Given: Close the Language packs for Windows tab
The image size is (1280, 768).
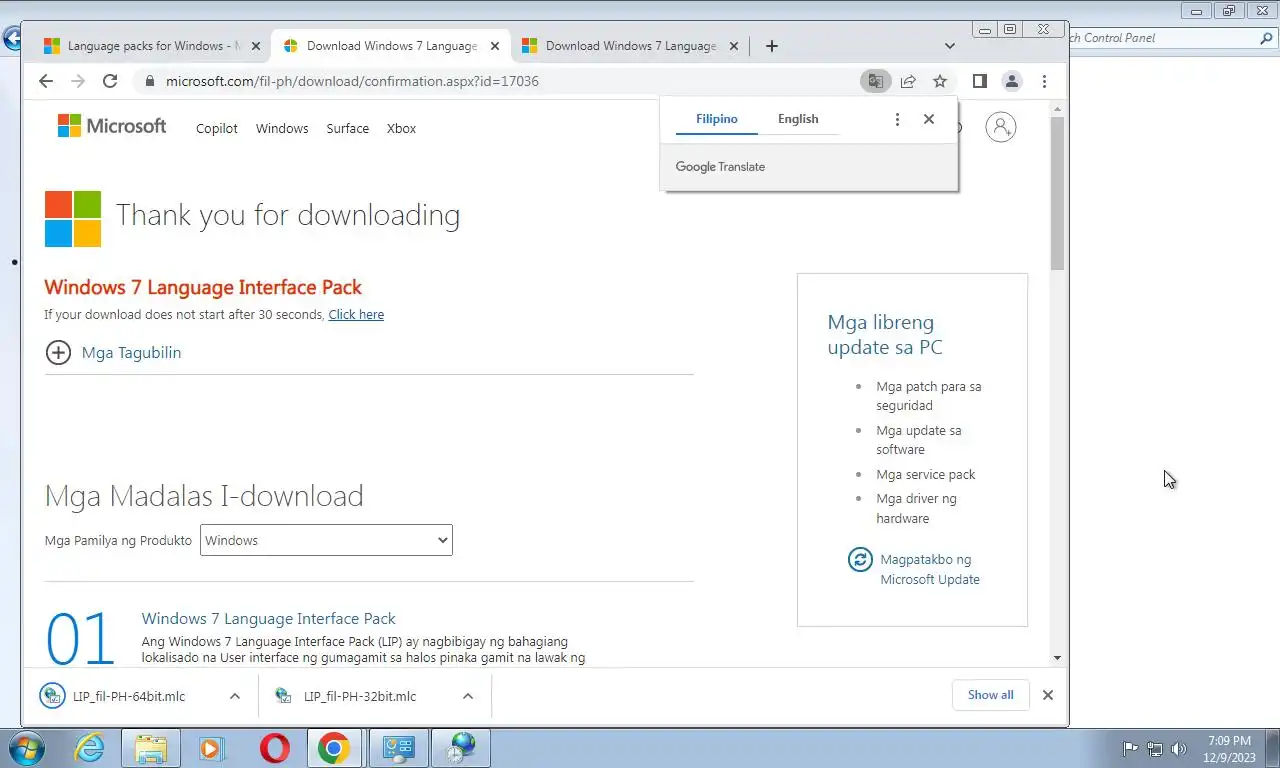Looking at the screenshot, I should [256, 46].
